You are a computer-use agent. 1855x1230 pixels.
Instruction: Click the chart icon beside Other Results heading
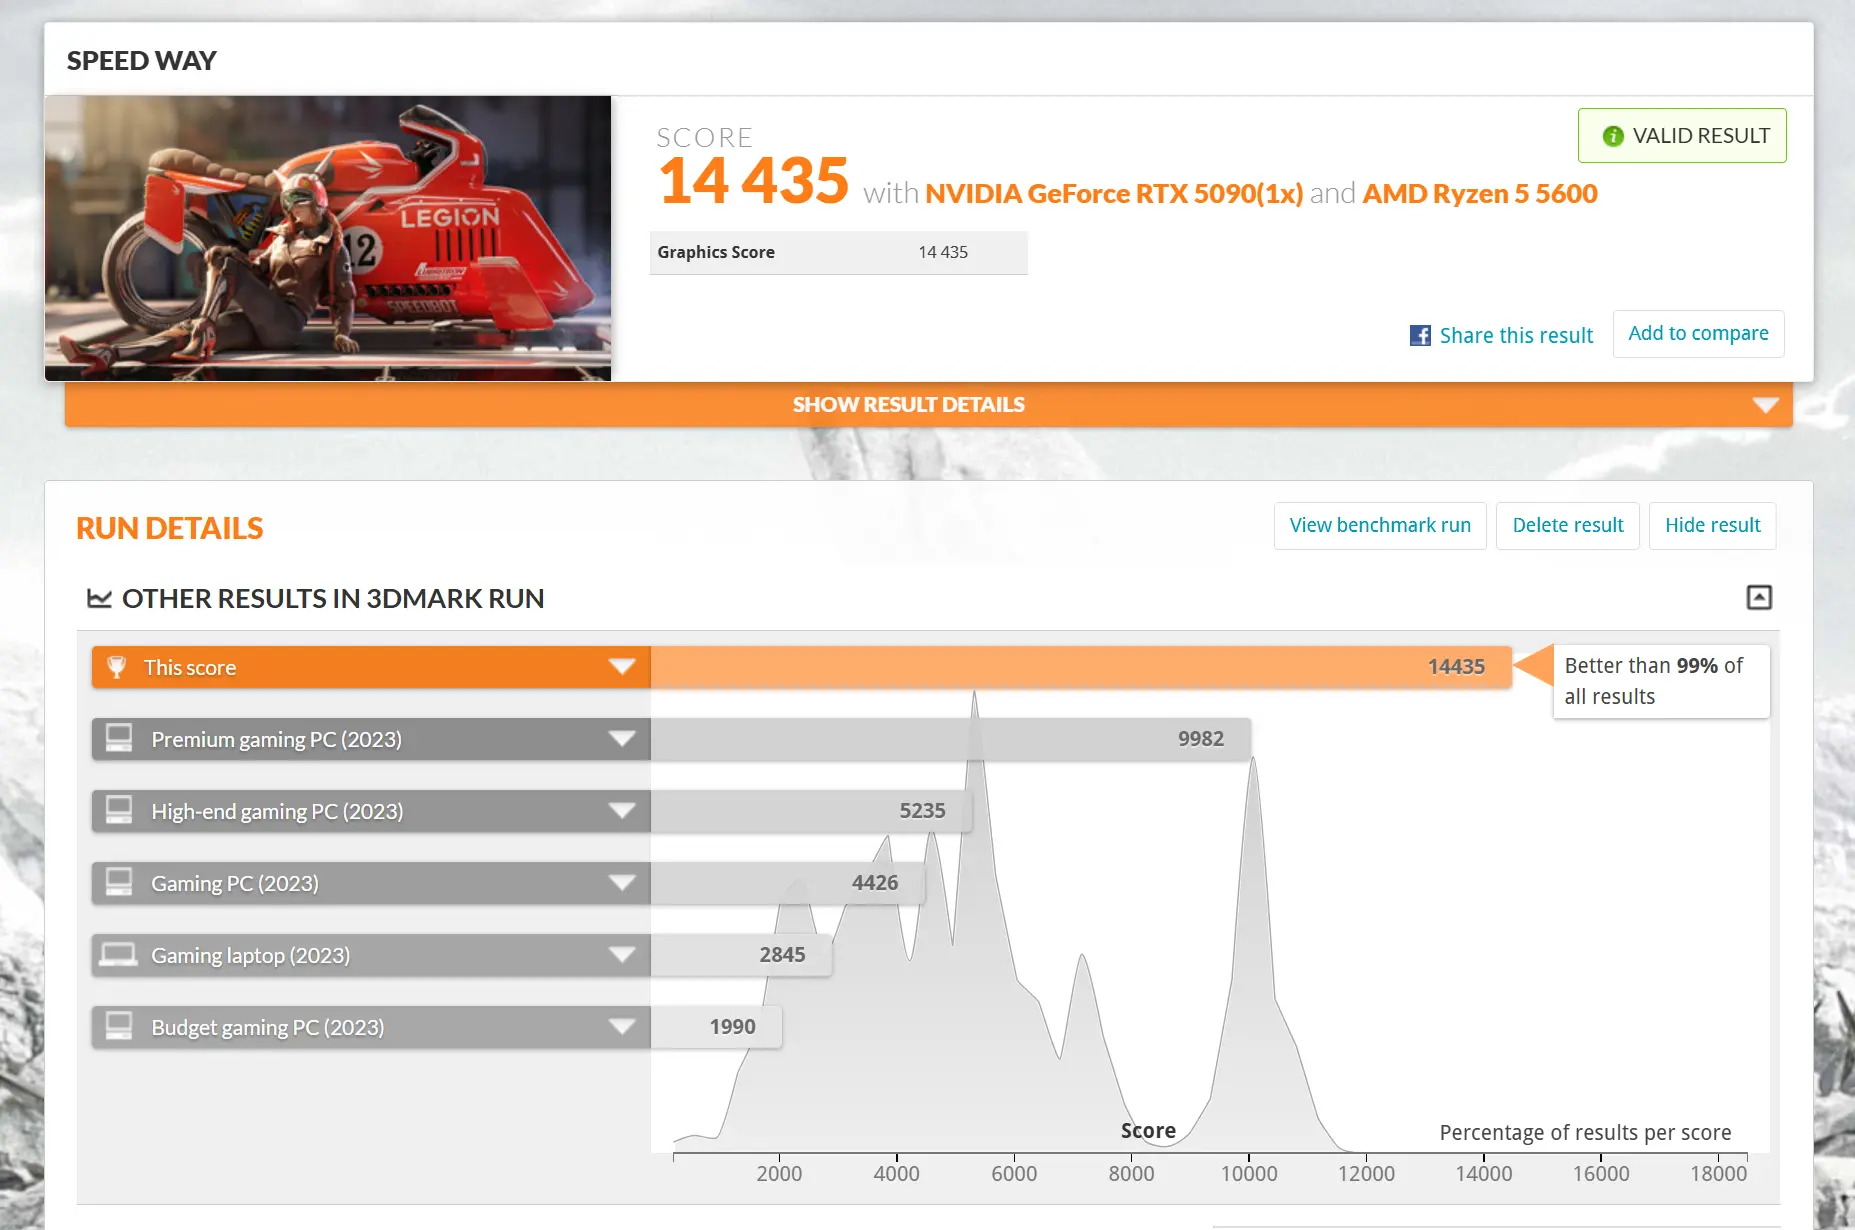click(99, 598)
